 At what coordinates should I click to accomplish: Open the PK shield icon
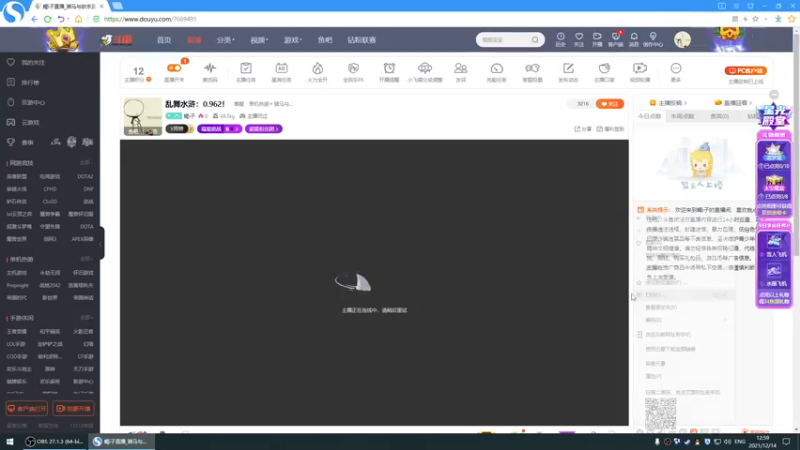point(353,68)
